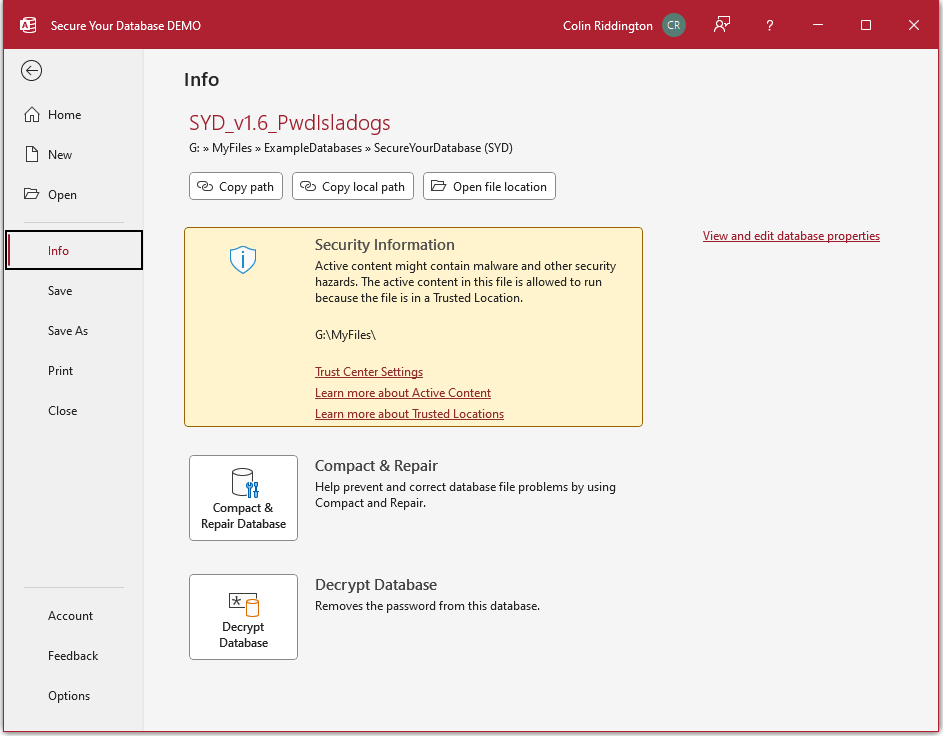The height and width of the screenshot is (736, 943).
Task: Open the Home page in Backstage
Action: pos(73,115)
